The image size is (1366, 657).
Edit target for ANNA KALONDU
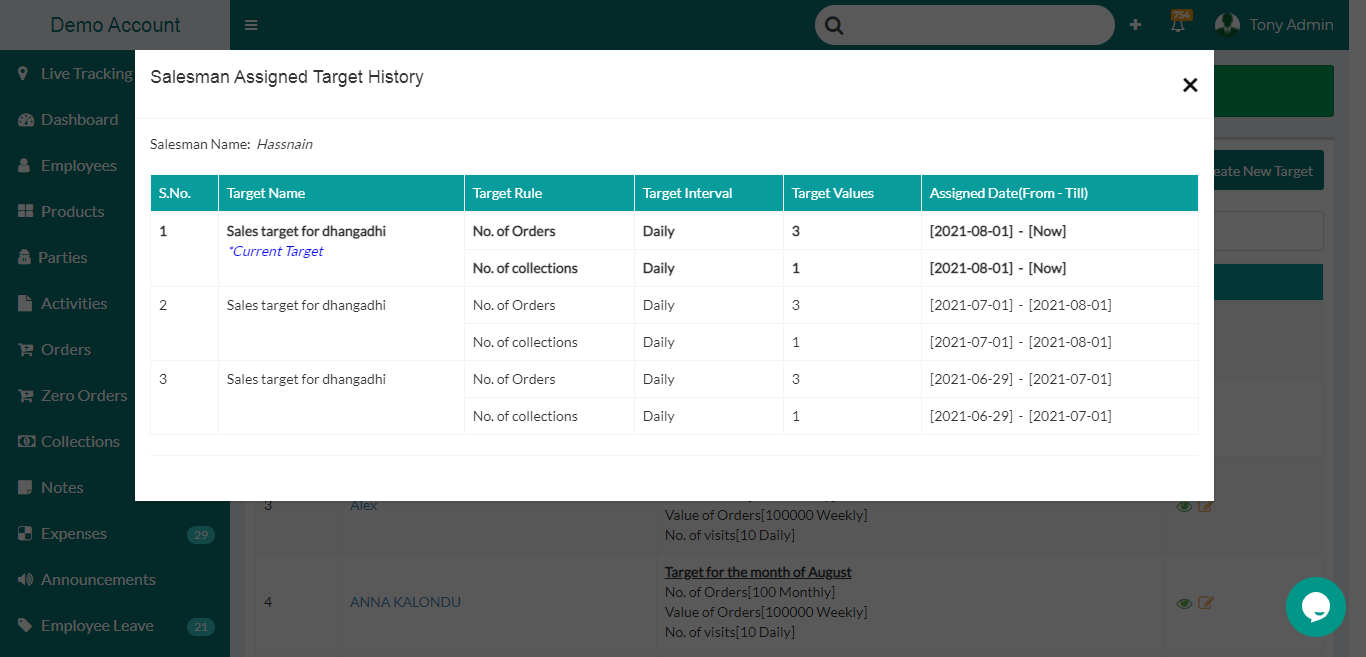click(x=1206, y=603)
